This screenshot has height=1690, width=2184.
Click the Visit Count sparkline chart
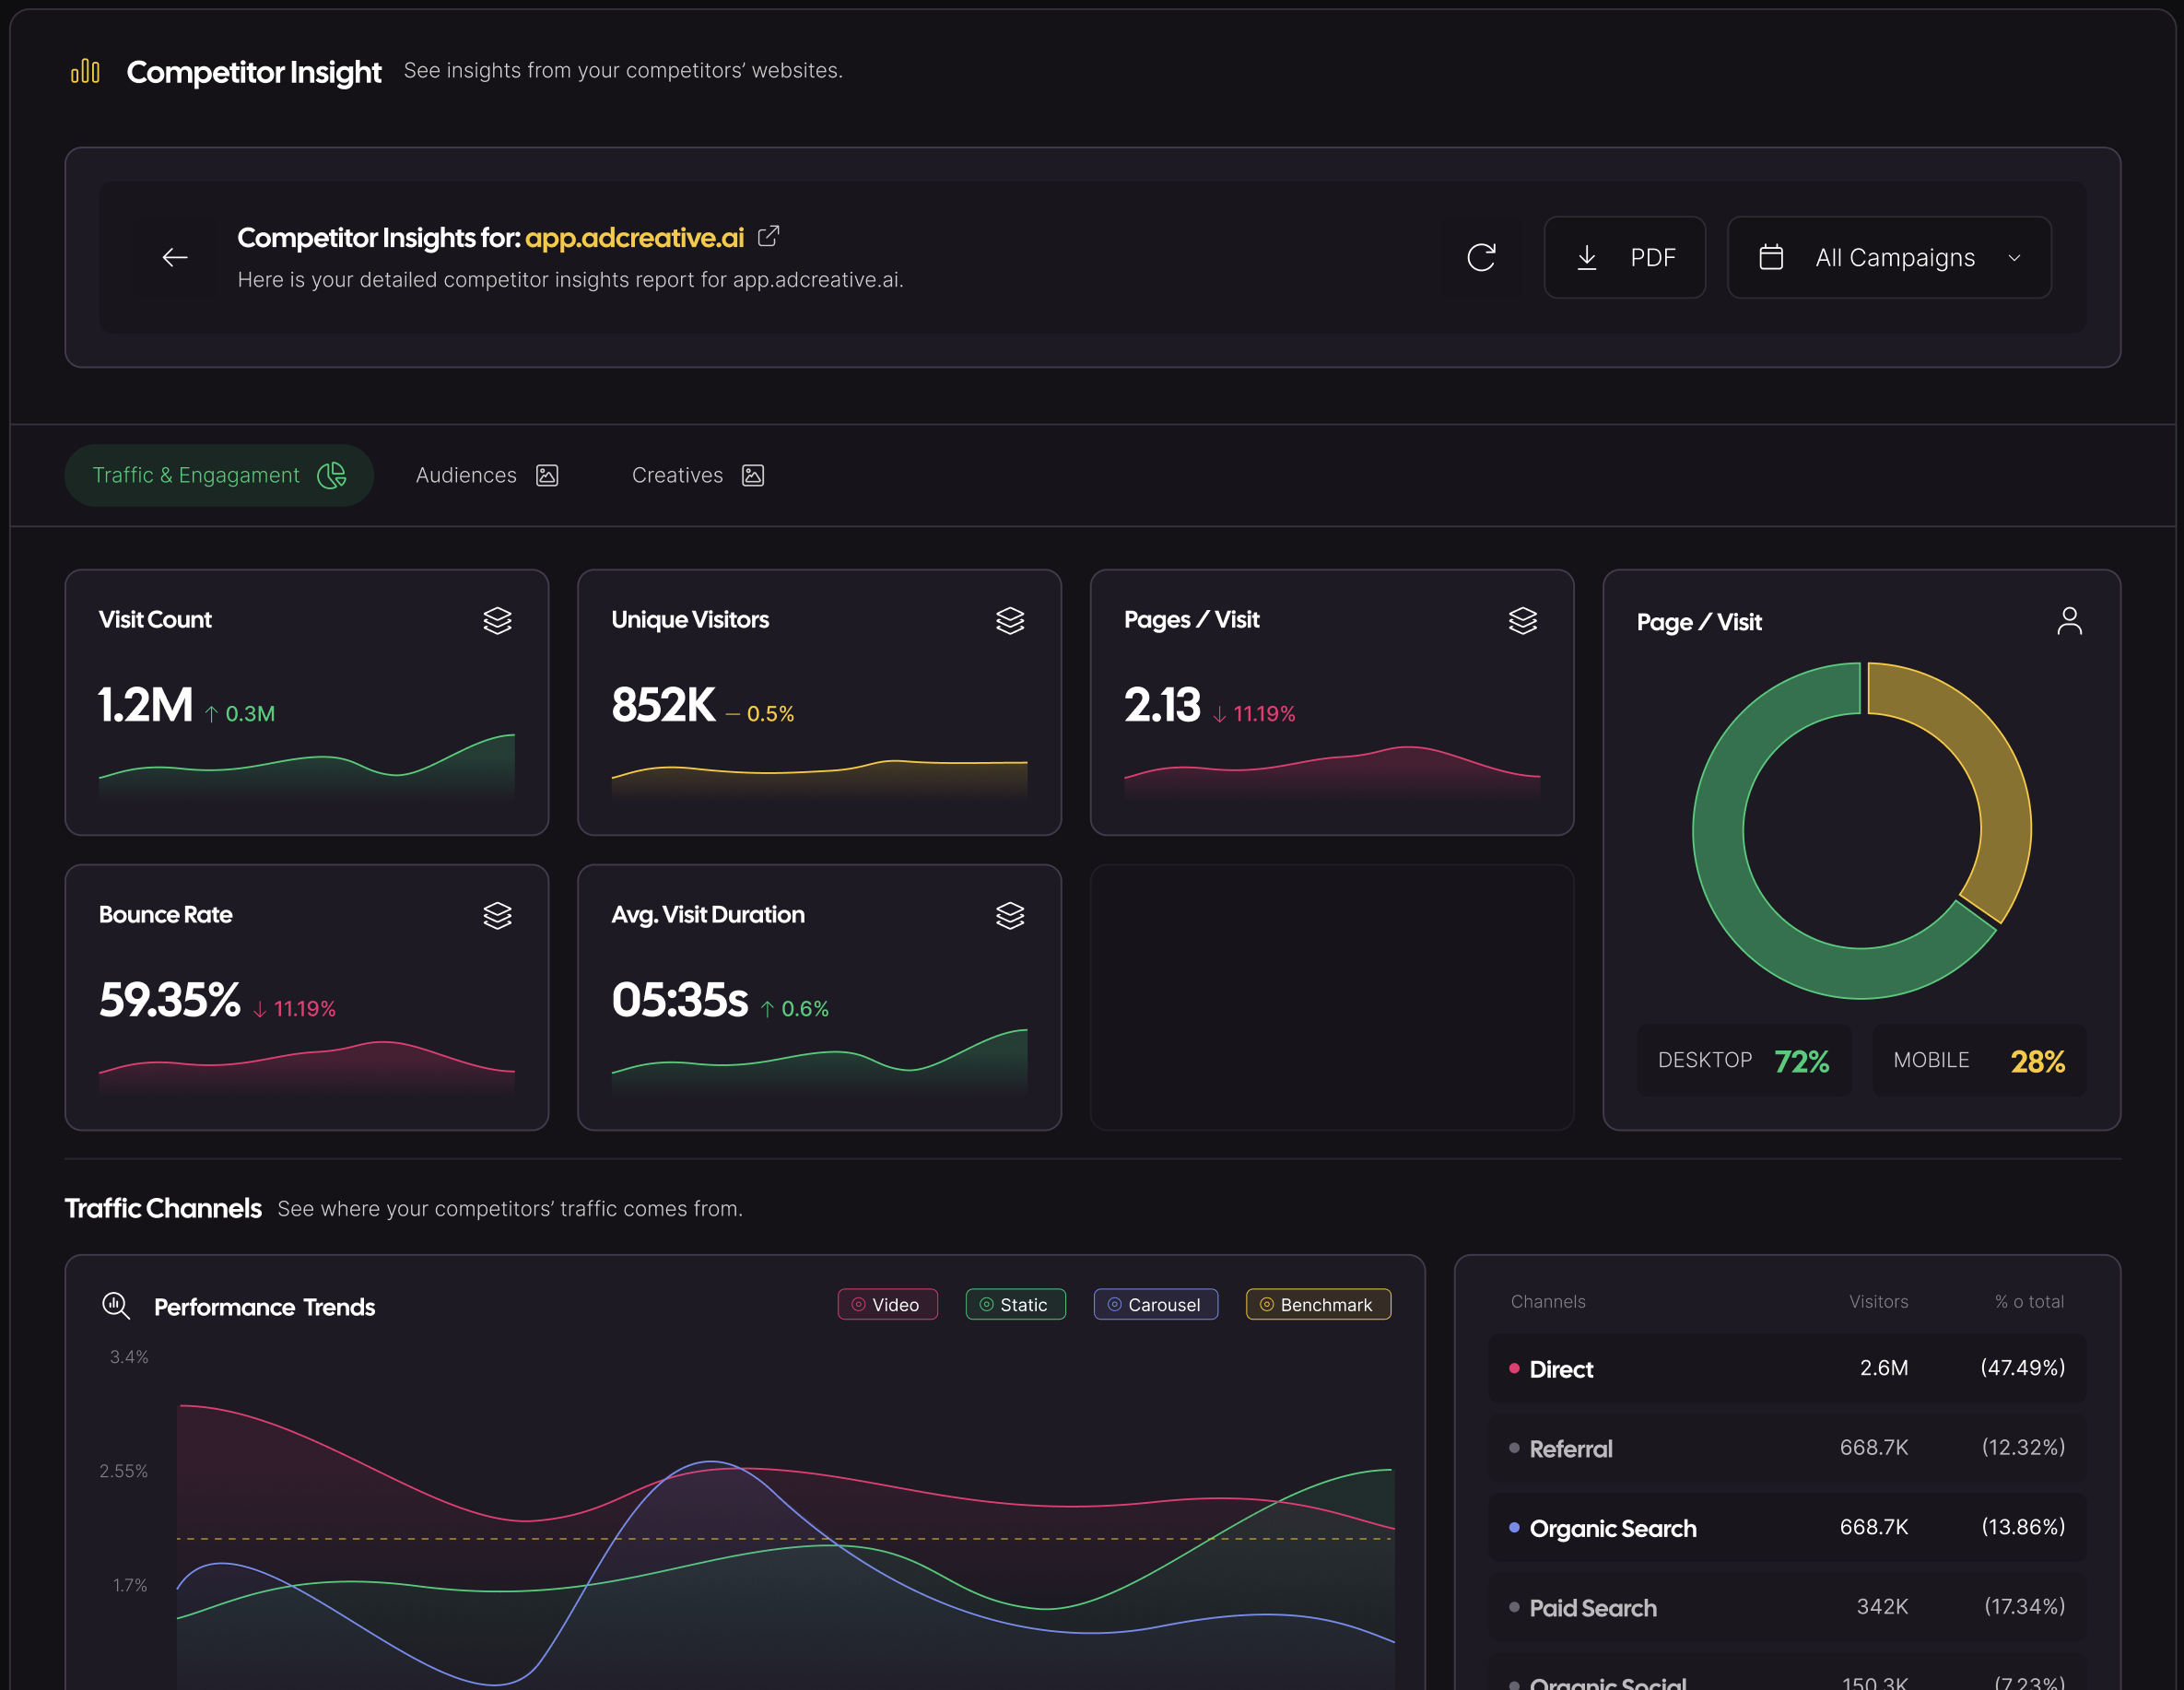[x=307, y=767]
